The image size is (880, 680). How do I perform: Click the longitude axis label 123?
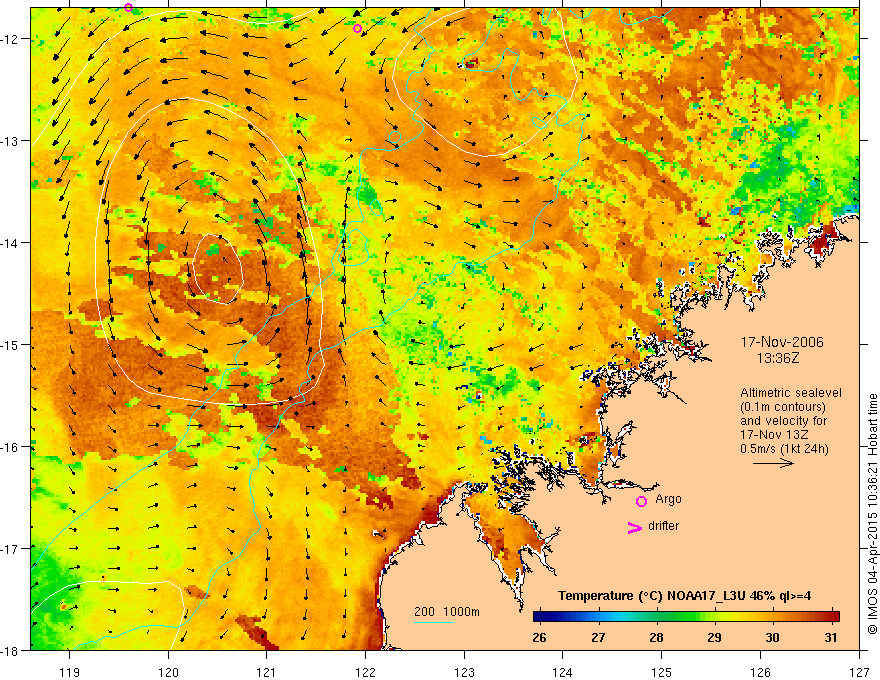(x=464, y=673)
